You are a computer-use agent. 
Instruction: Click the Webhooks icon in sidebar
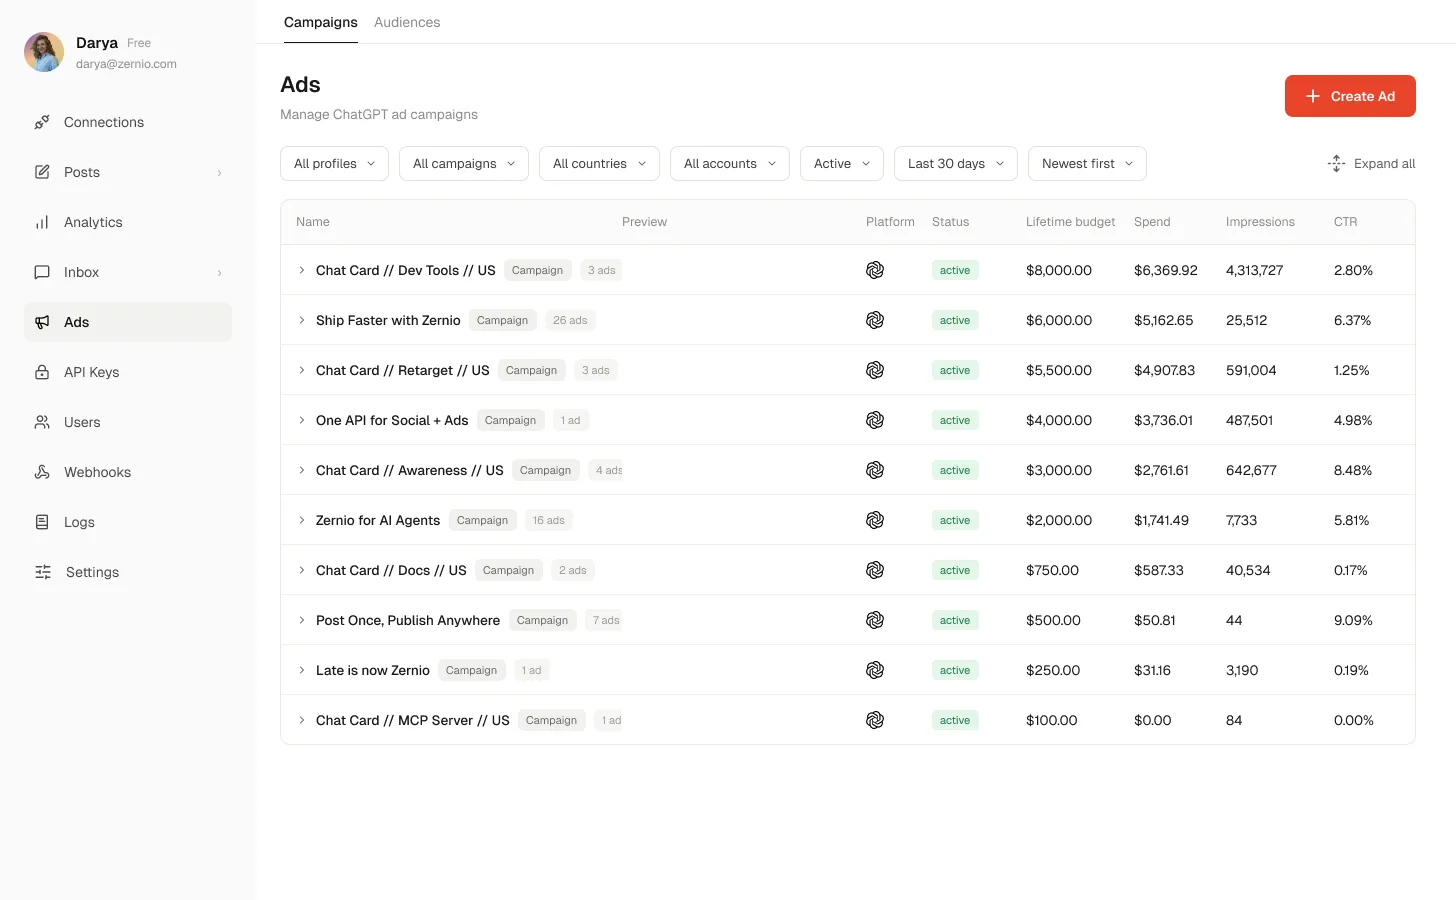pyautogui.click(x=42, y=472)
